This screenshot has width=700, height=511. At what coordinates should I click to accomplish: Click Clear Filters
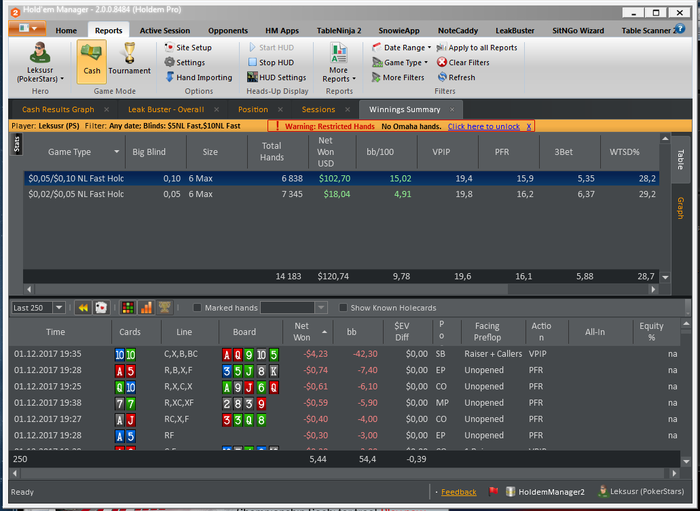tap(463, 62)
